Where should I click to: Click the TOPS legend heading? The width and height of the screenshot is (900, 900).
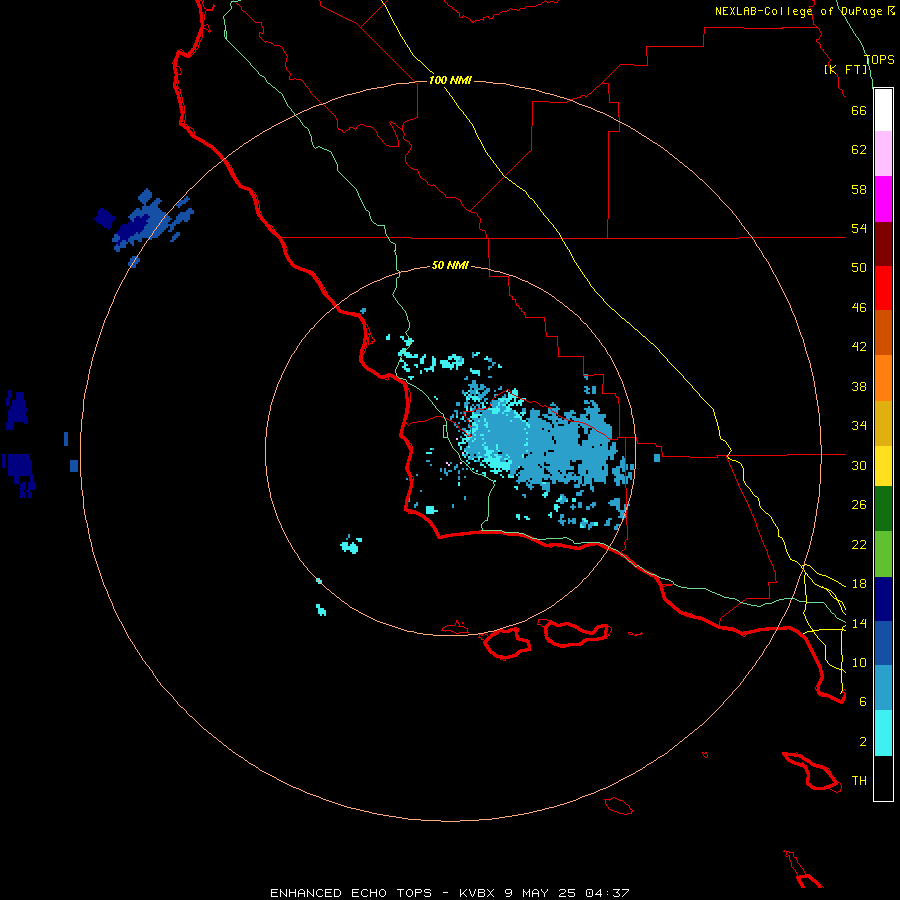[x=879, y=59]
